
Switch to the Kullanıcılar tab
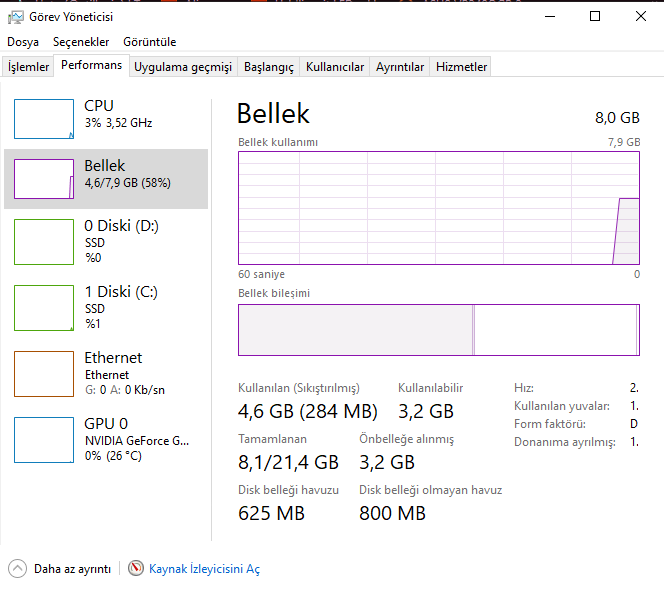(x=335, y=67)
